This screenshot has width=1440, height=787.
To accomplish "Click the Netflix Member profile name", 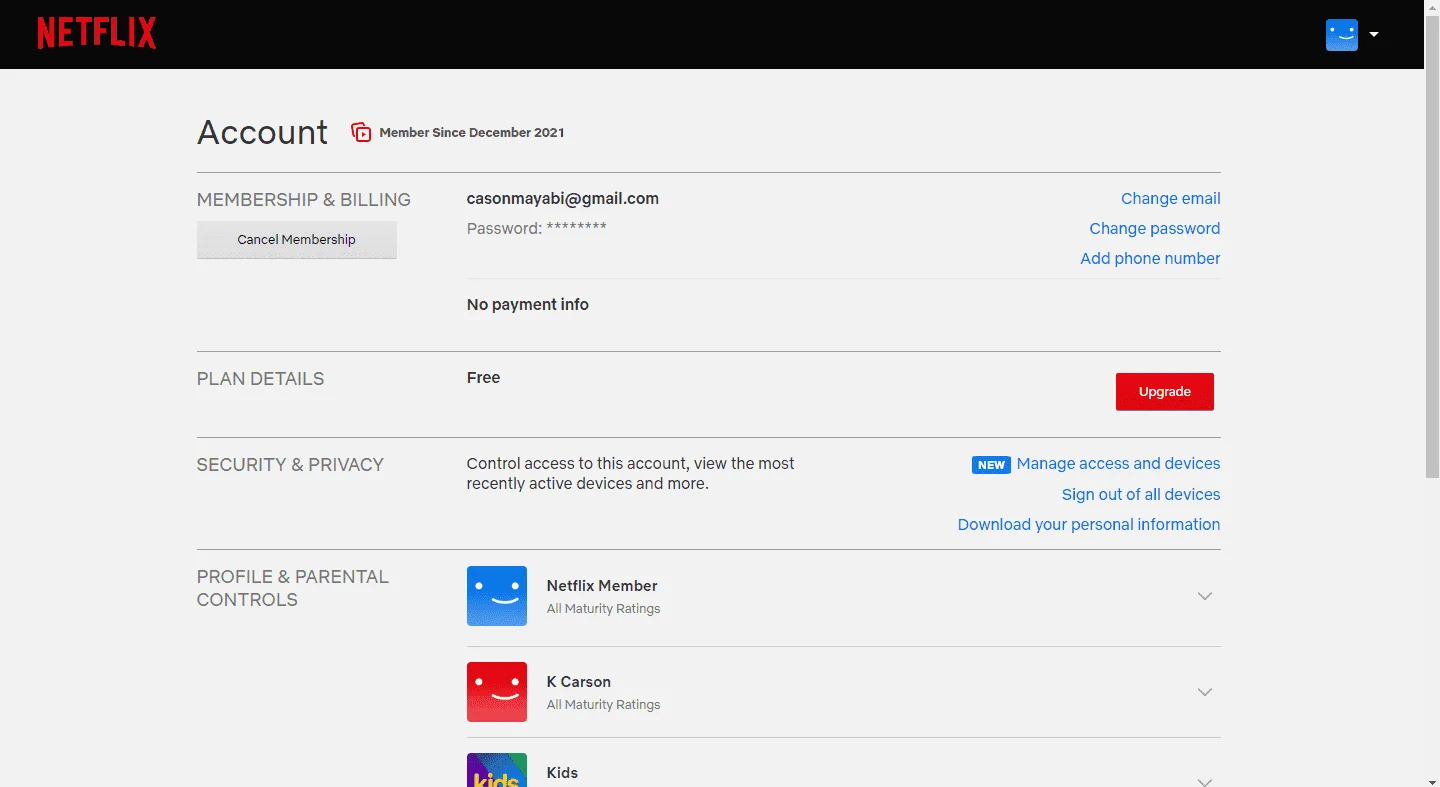I will coord(602,586).
